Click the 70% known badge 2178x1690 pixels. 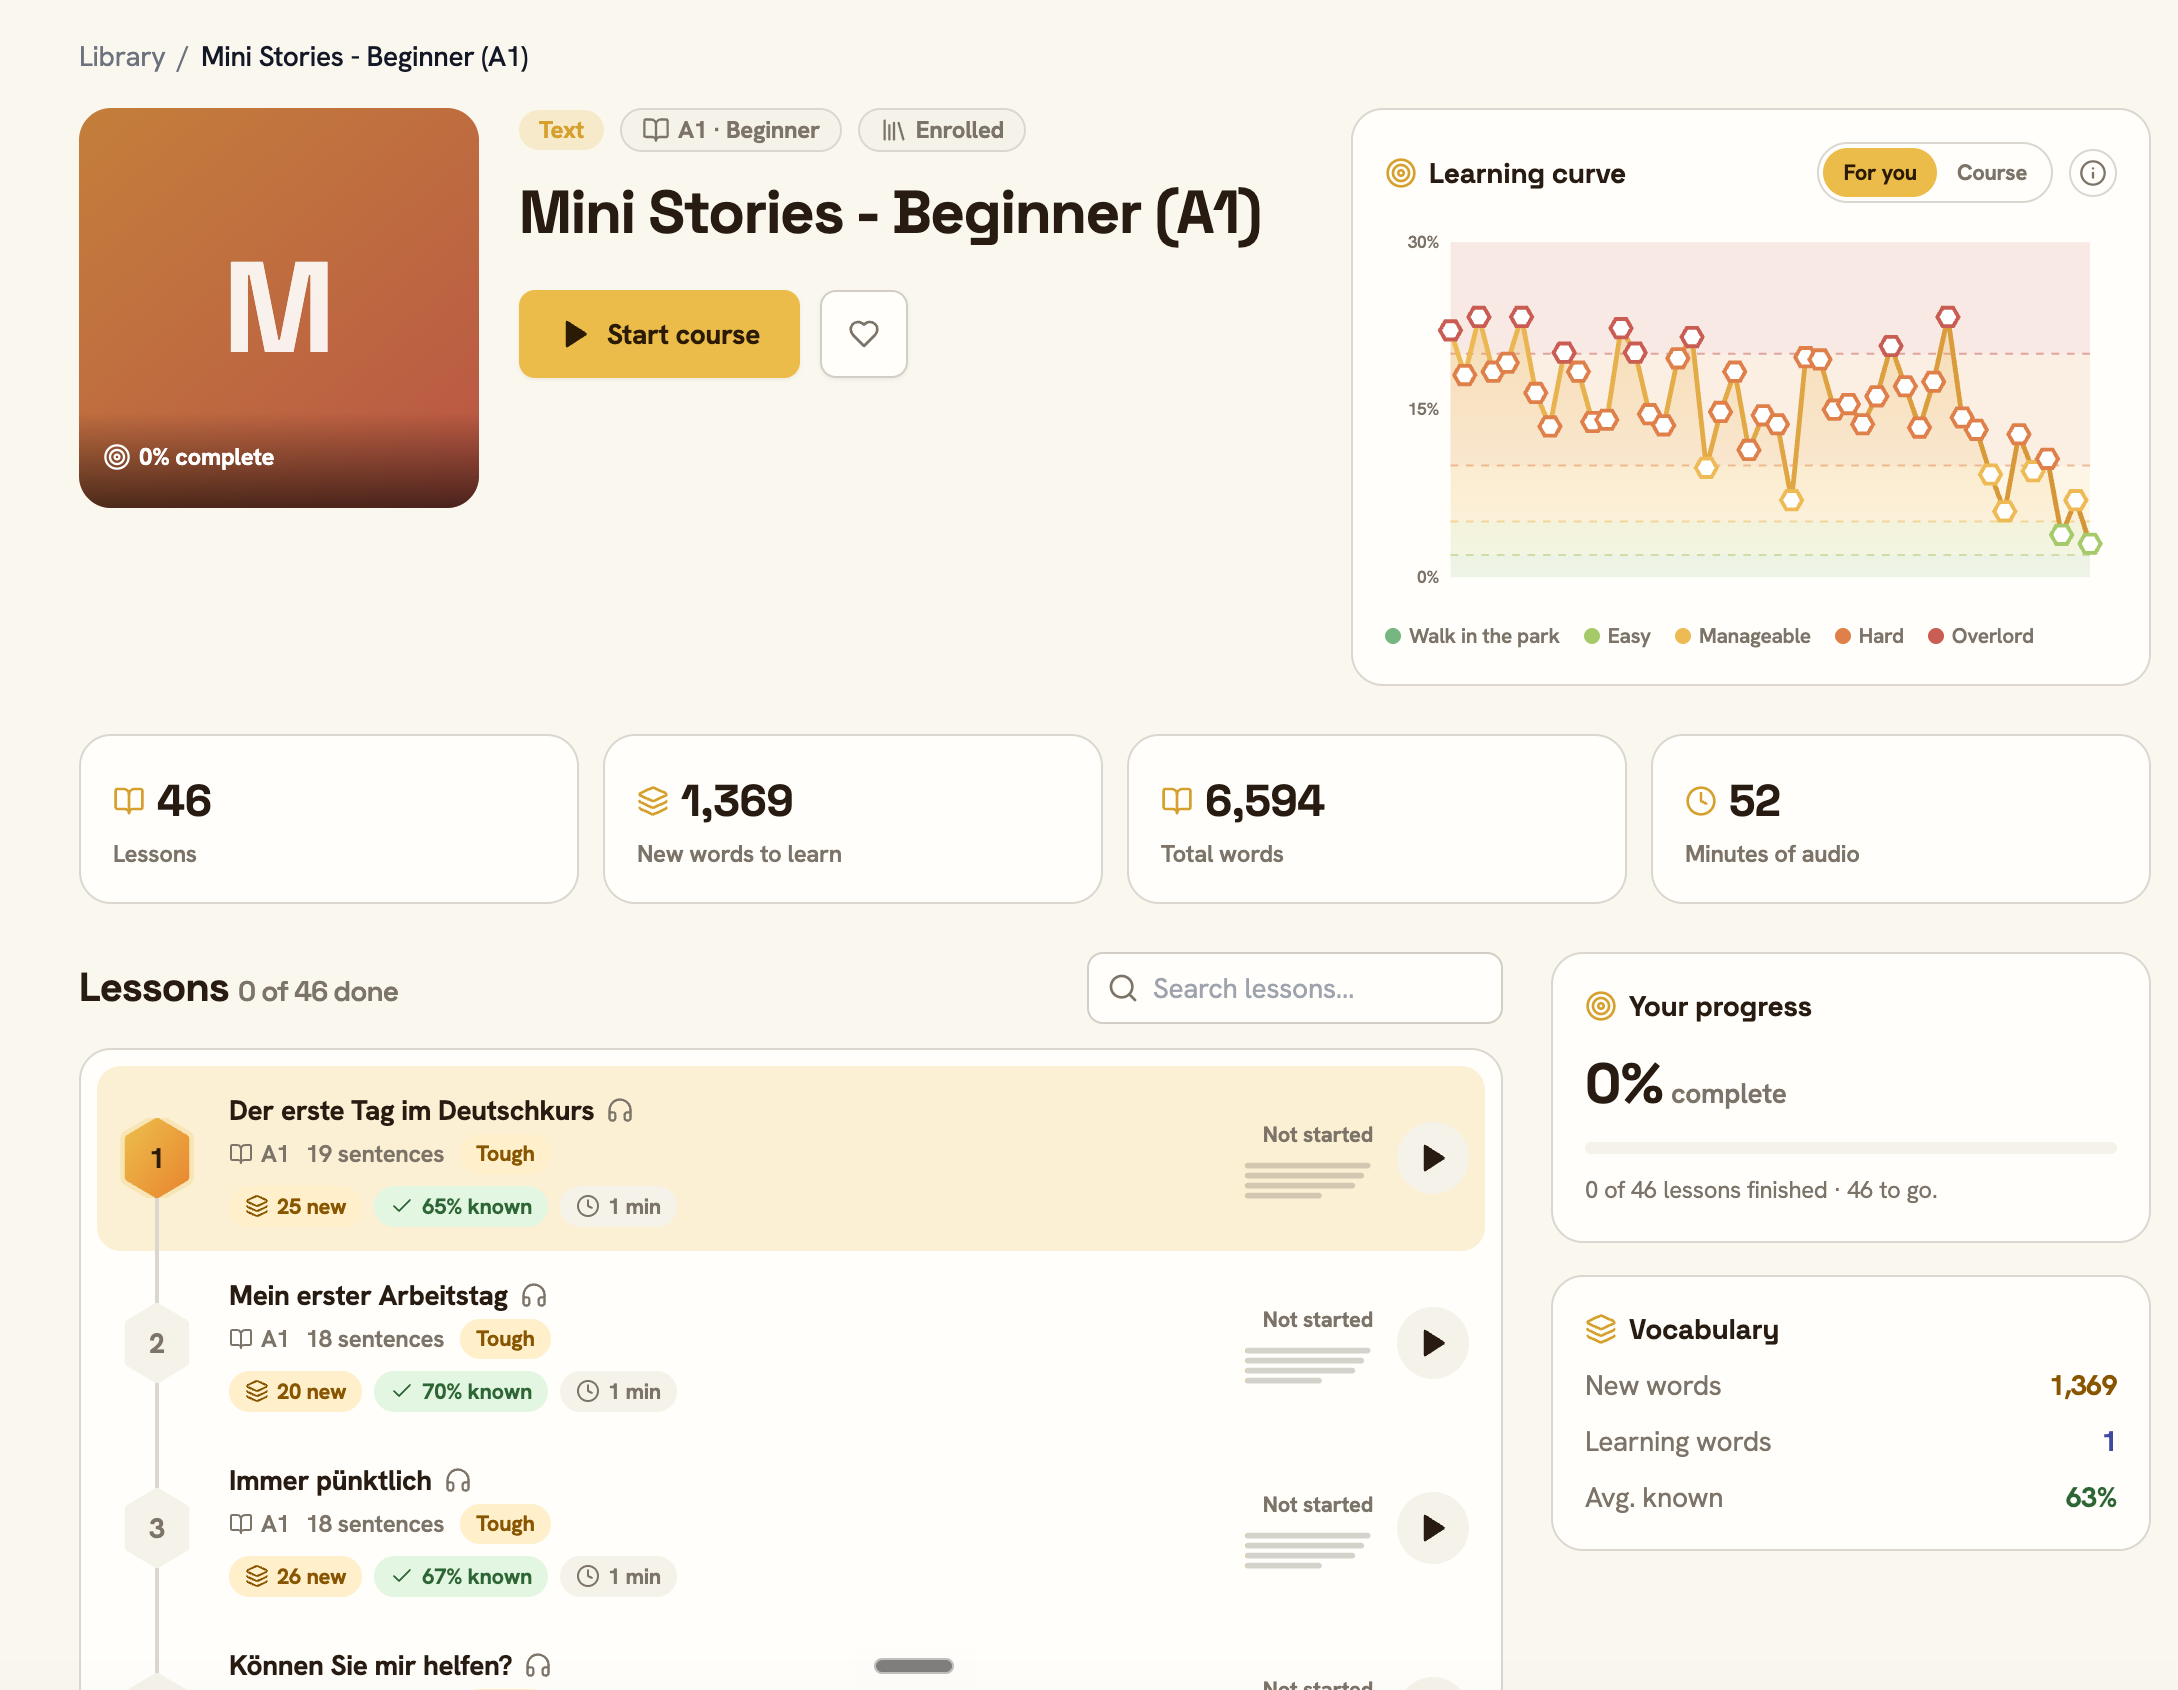coord(461,1391)
